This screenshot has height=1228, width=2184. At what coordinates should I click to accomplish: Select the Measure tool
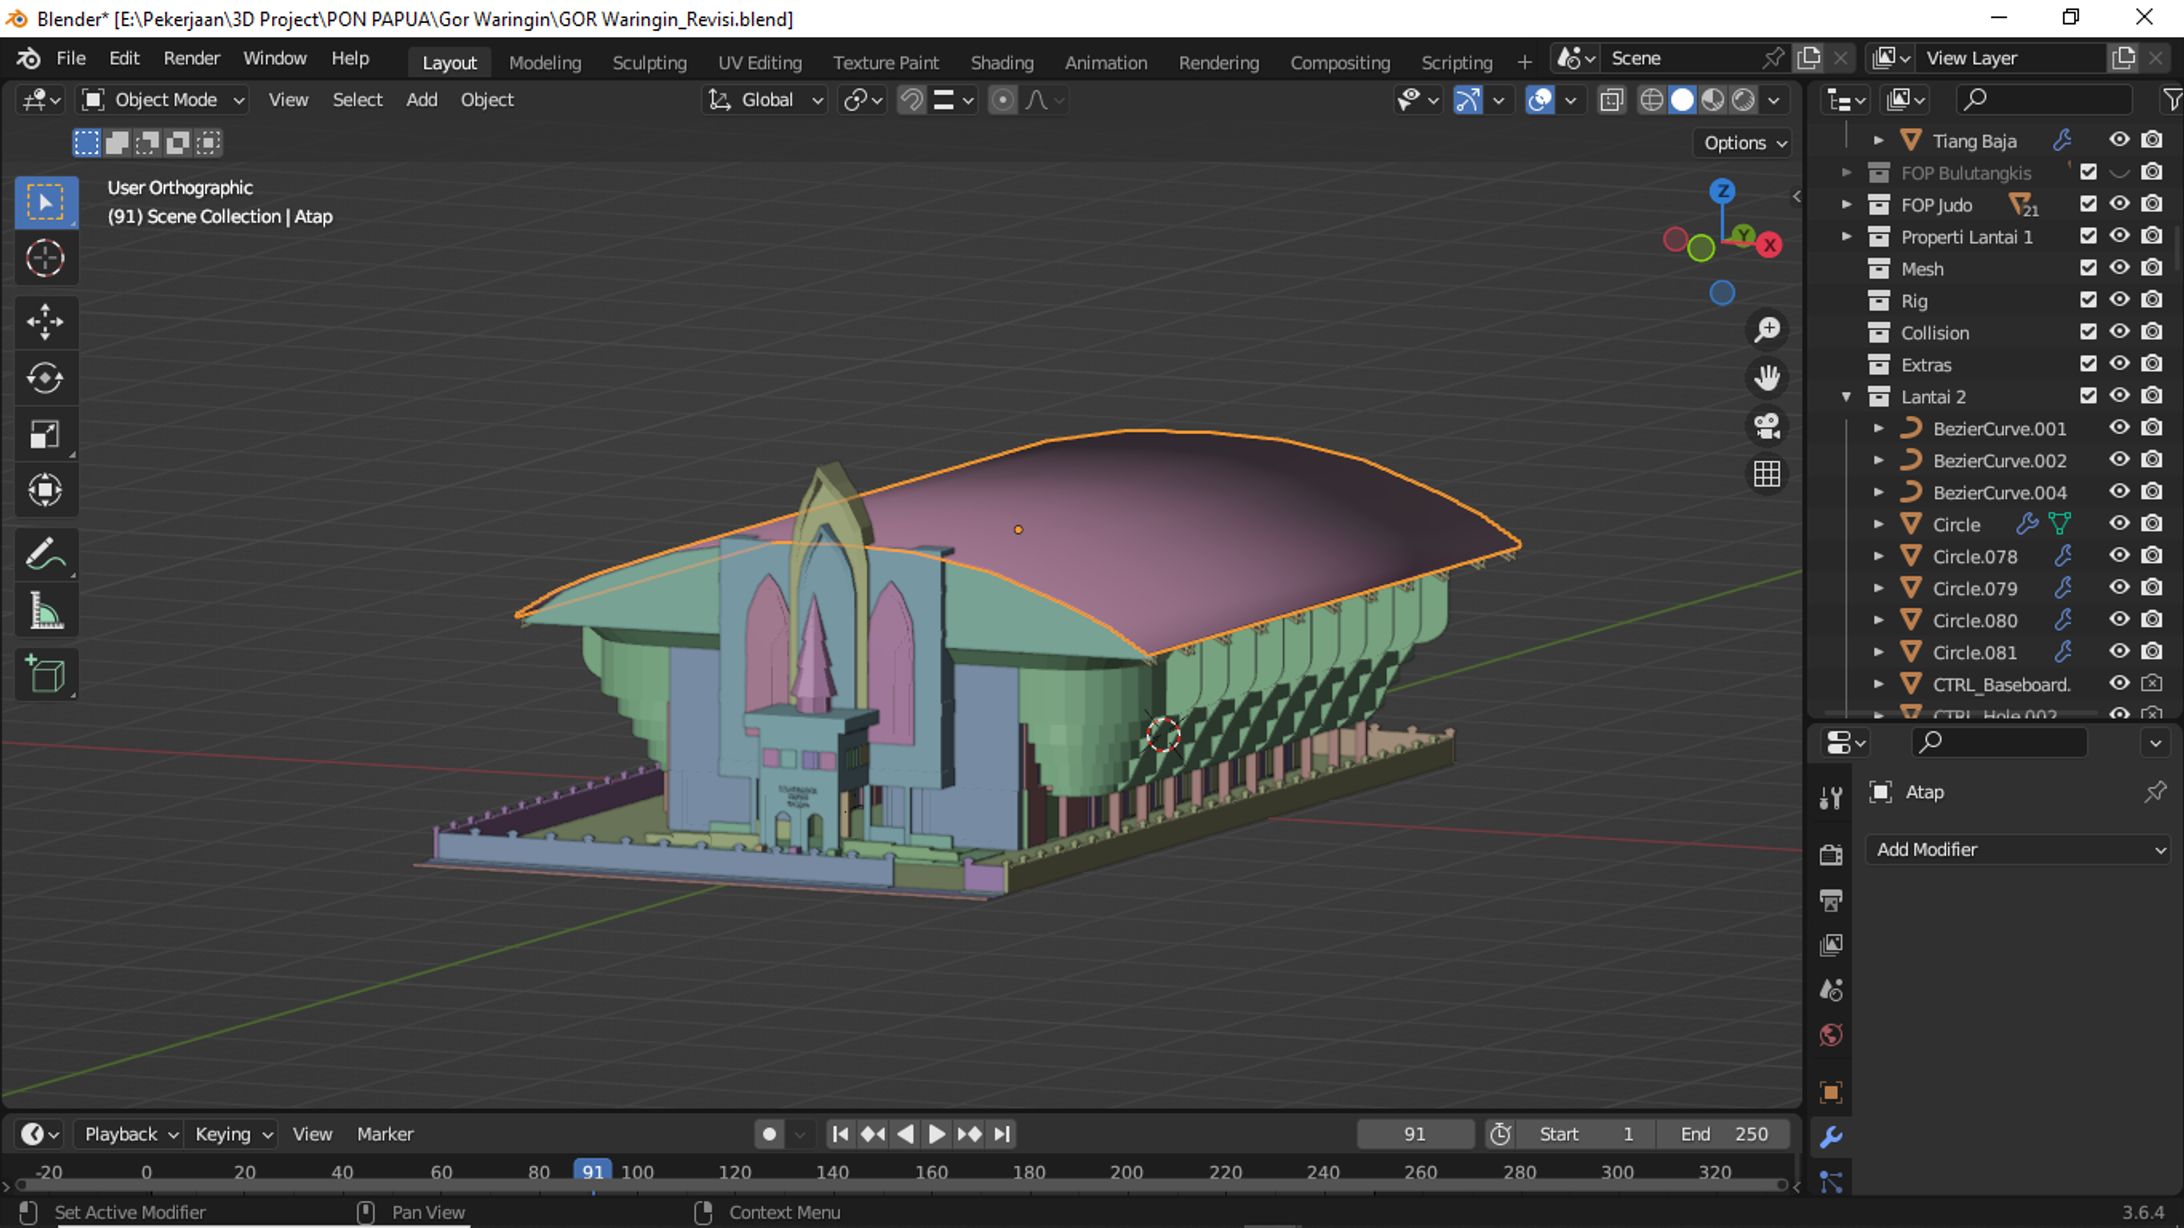[x=45, y=612]
